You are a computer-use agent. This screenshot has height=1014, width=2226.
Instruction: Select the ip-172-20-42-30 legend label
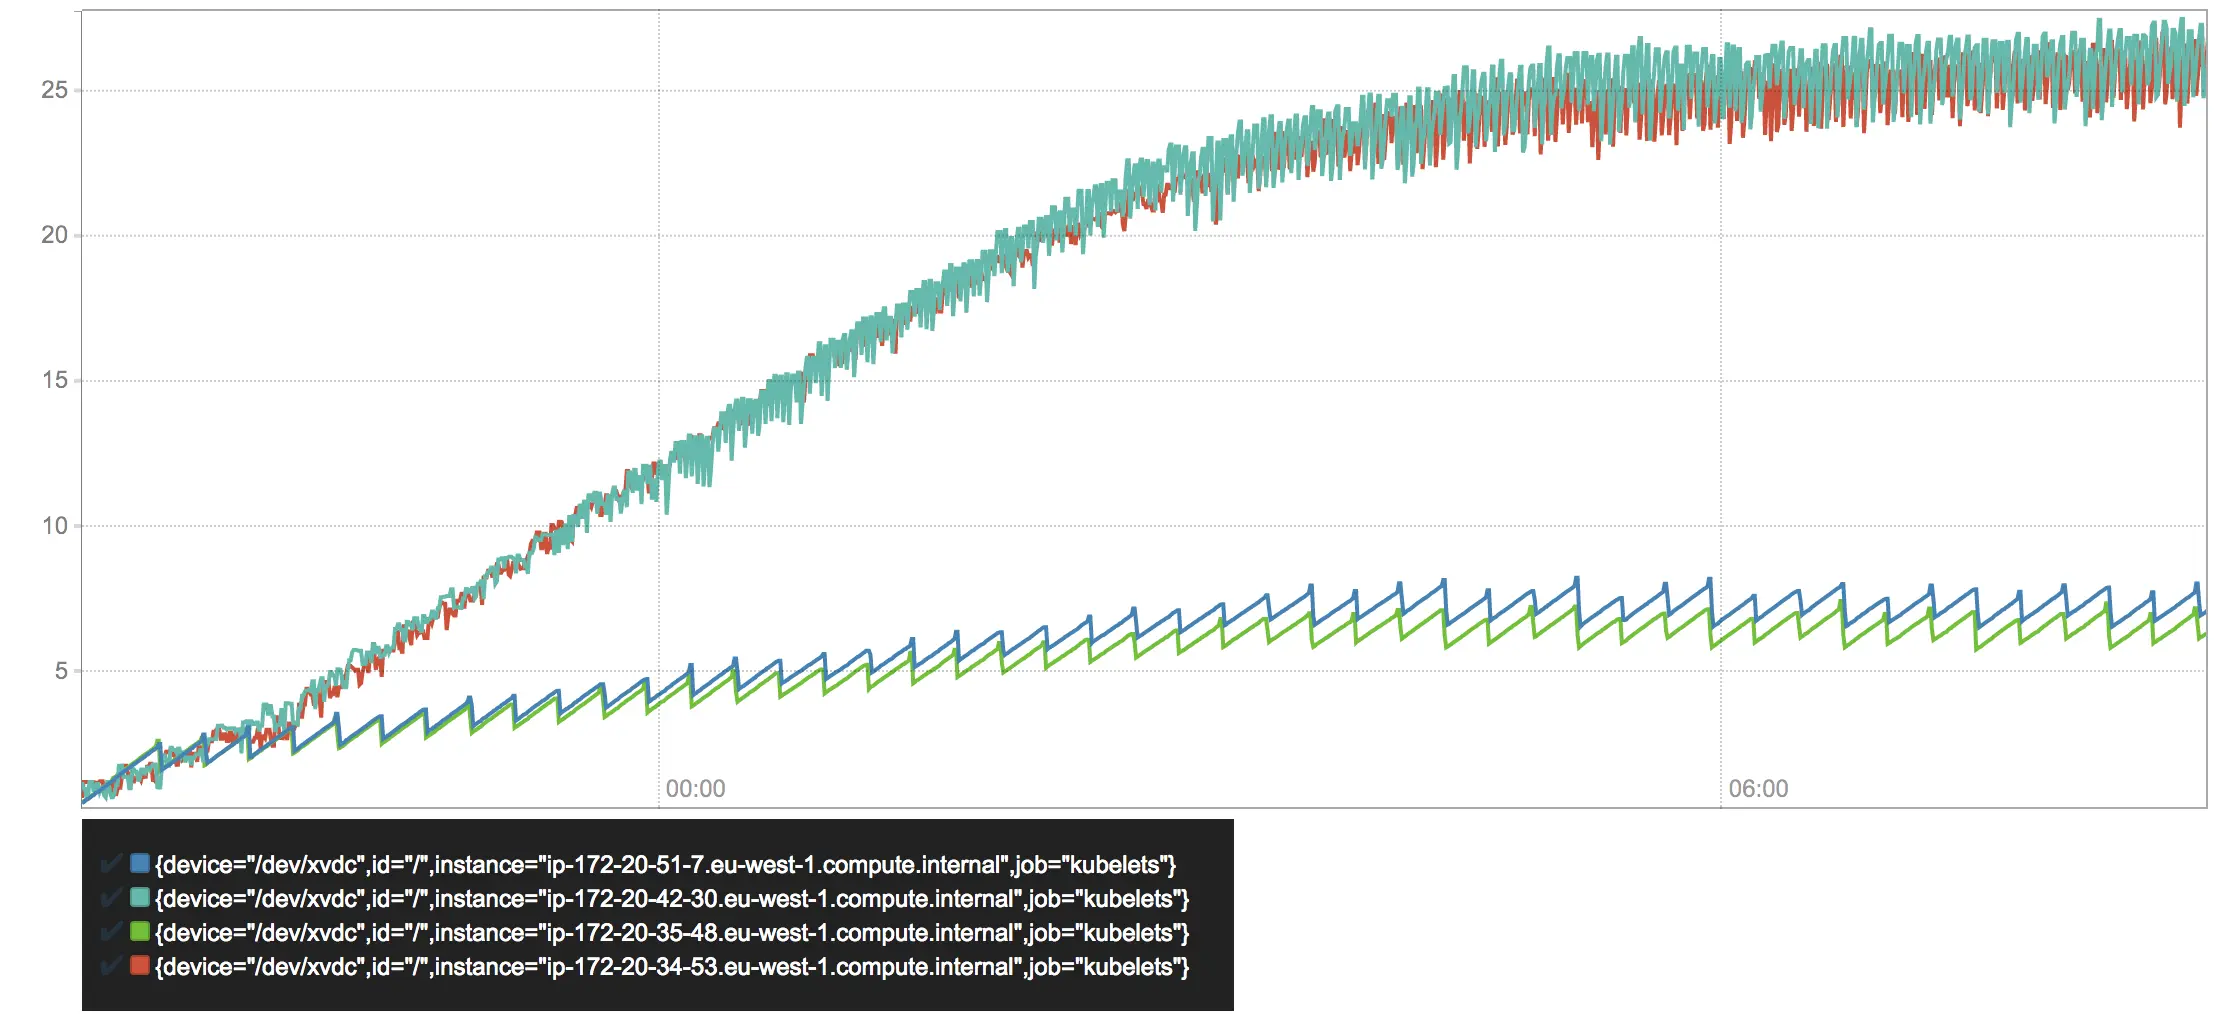pyautogui.click(x=670, y=899)
